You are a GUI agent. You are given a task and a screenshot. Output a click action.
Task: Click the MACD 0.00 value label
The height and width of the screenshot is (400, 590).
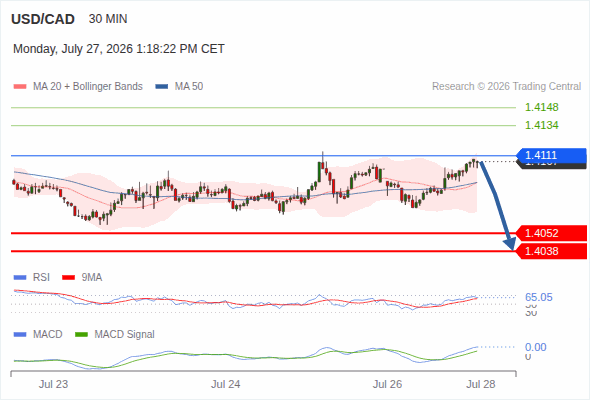pyautogui.click(x=535, y=347)
